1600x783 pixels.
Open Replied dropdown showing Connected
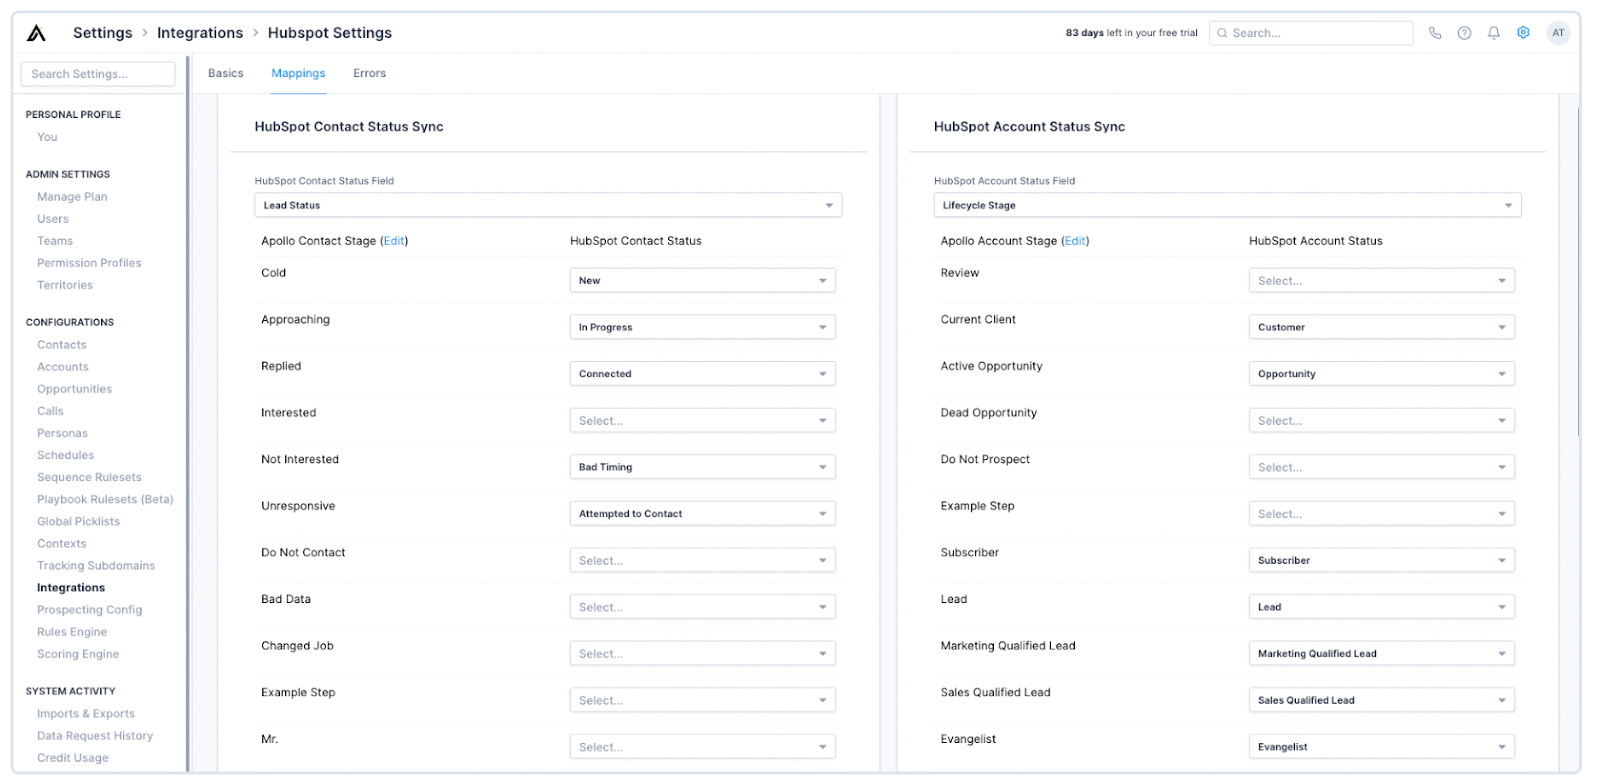pyautogui.click(x=702, y=374)
